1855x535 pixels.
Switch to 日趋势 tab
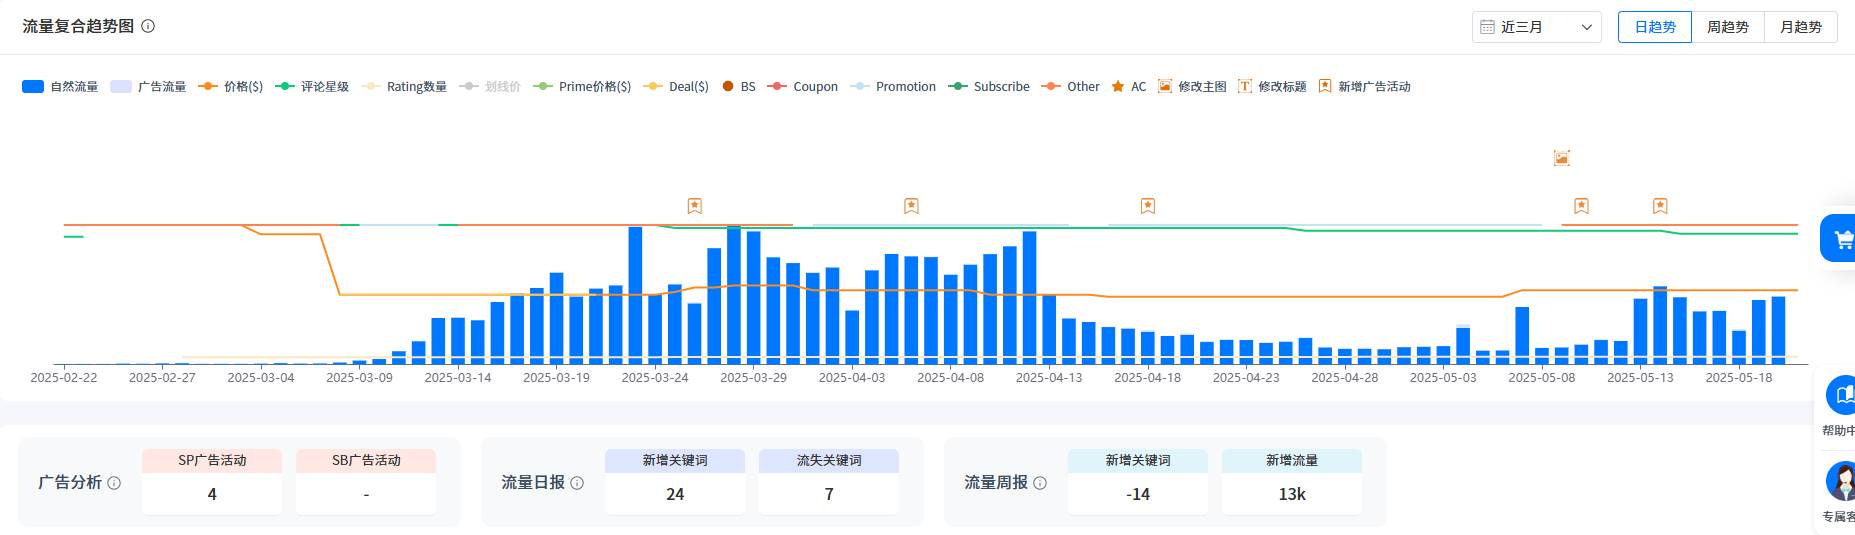point(1655,27)
